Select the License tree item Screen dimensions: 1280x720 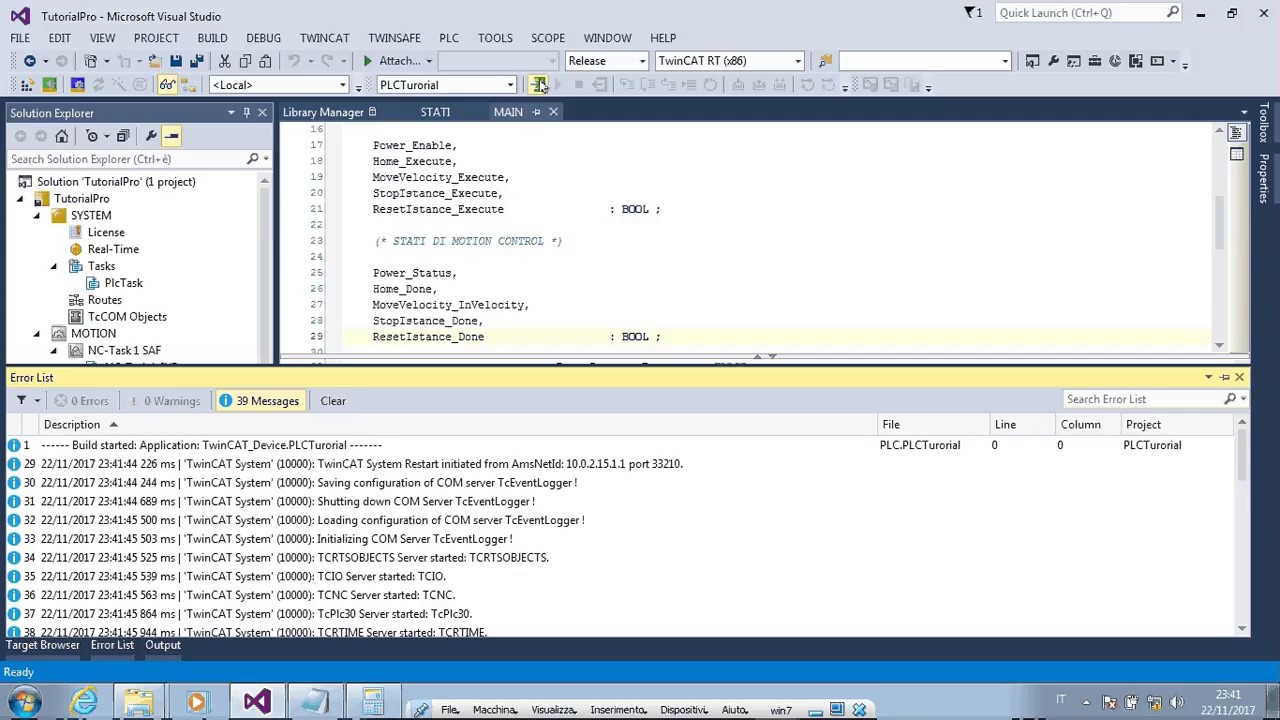coord(106,232)
